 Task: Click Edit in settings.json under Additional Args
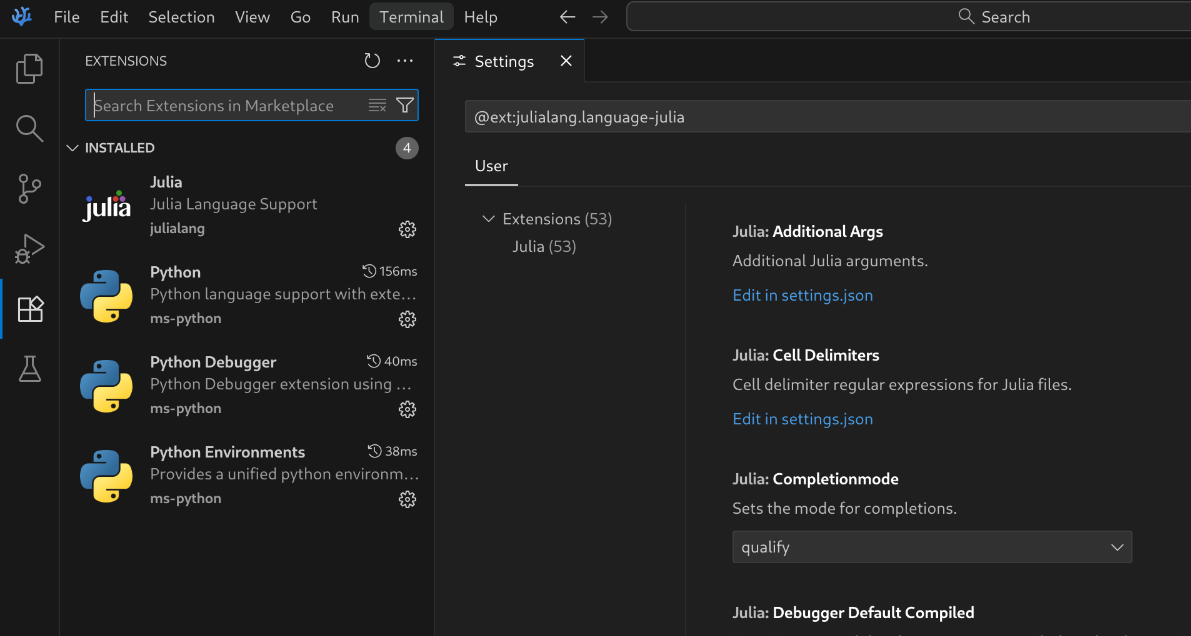click(x=802, y=295)
